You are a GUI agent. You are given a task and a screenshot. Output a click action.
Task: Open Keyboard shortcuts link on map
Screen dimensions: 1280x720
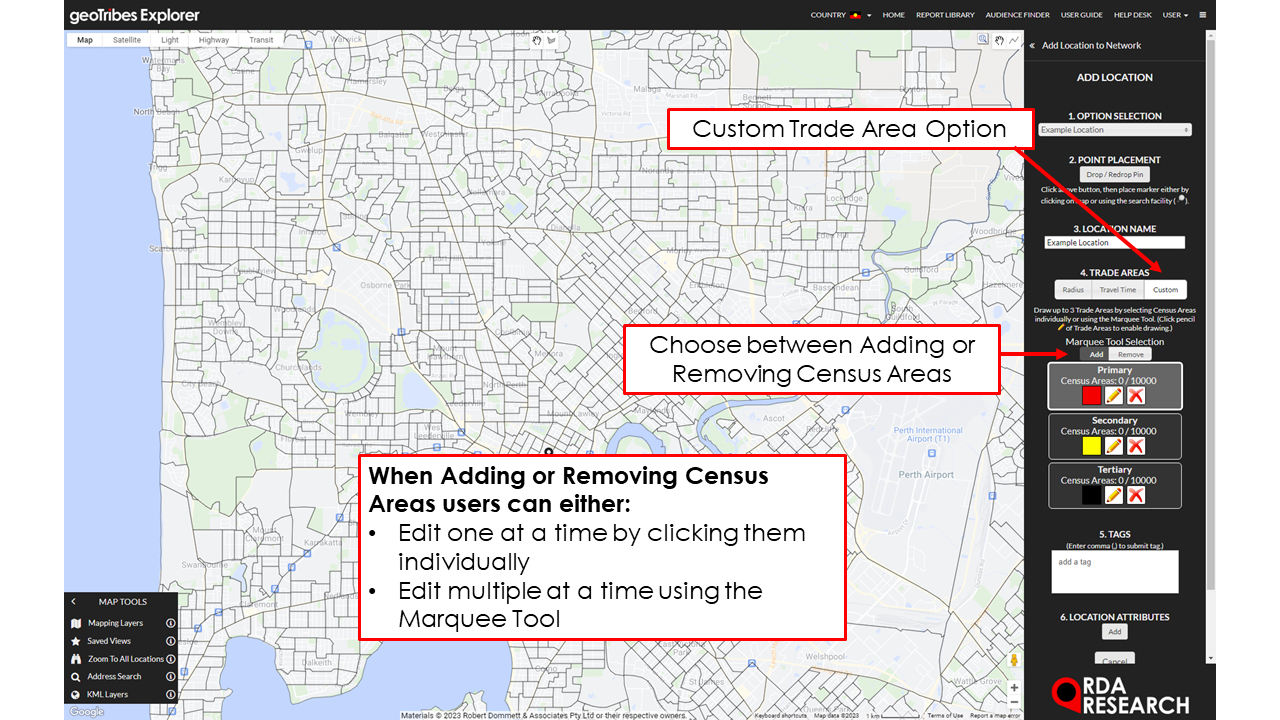(781, 715)
